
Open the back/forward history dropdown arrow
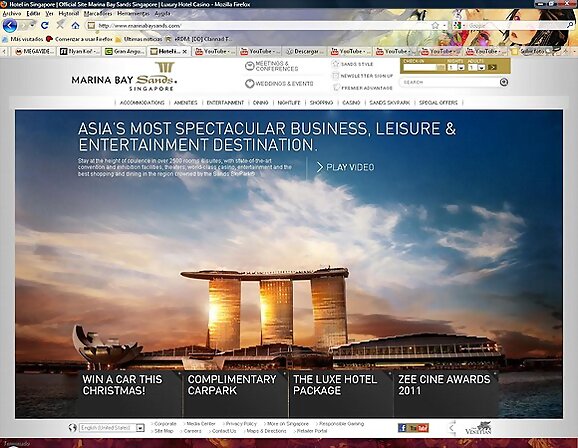[x=33, y=25]
